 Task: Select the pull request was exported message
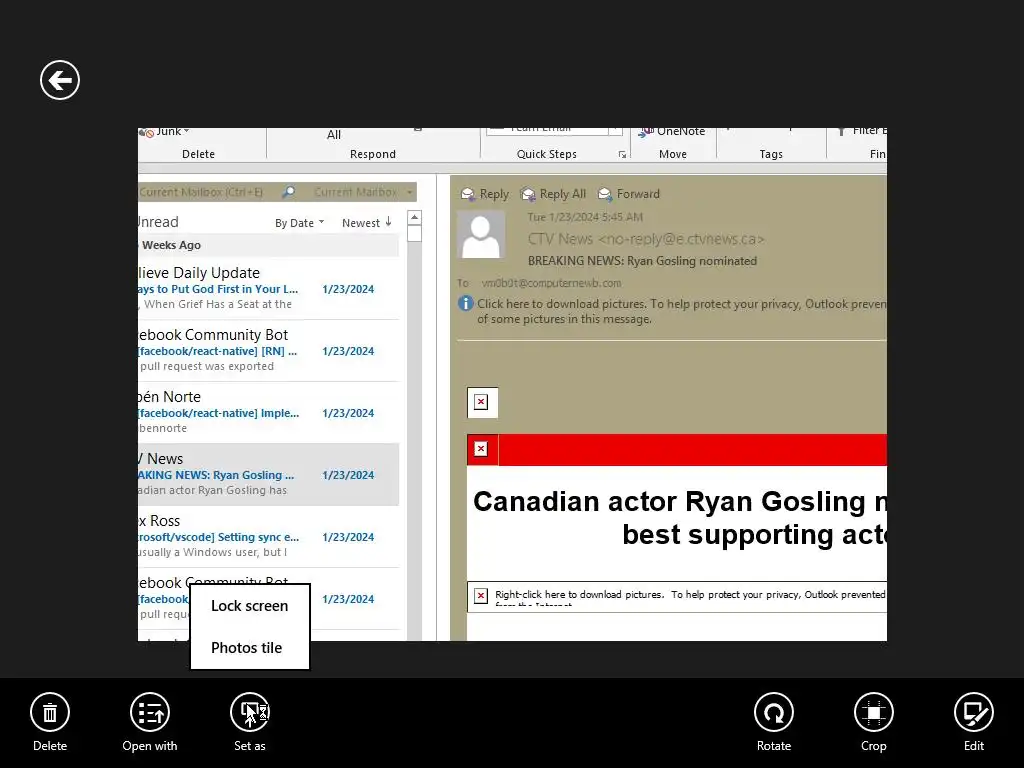[x=268, y=350]
